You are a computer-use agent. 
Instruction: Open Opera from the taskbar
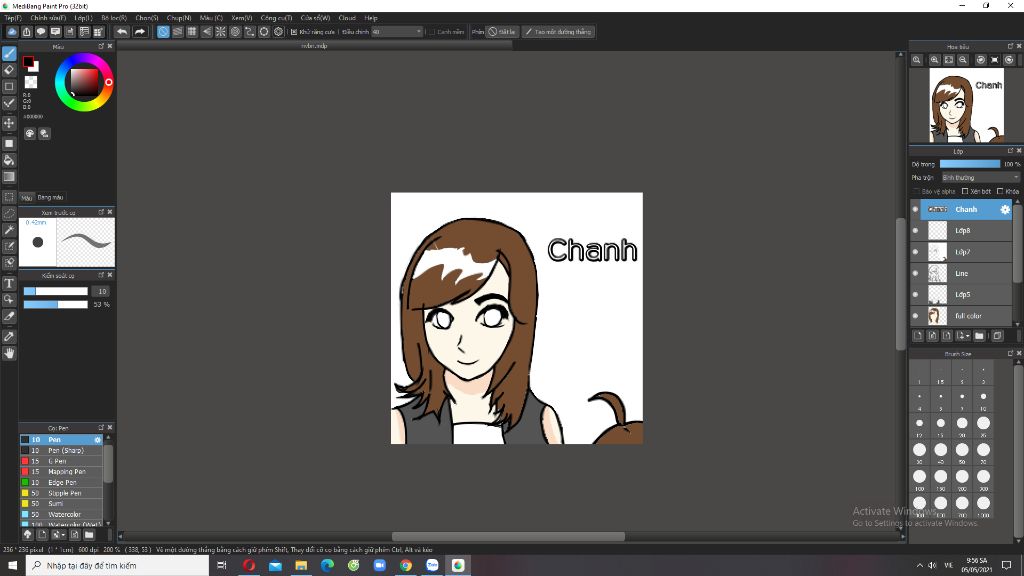tap(249, 566)
